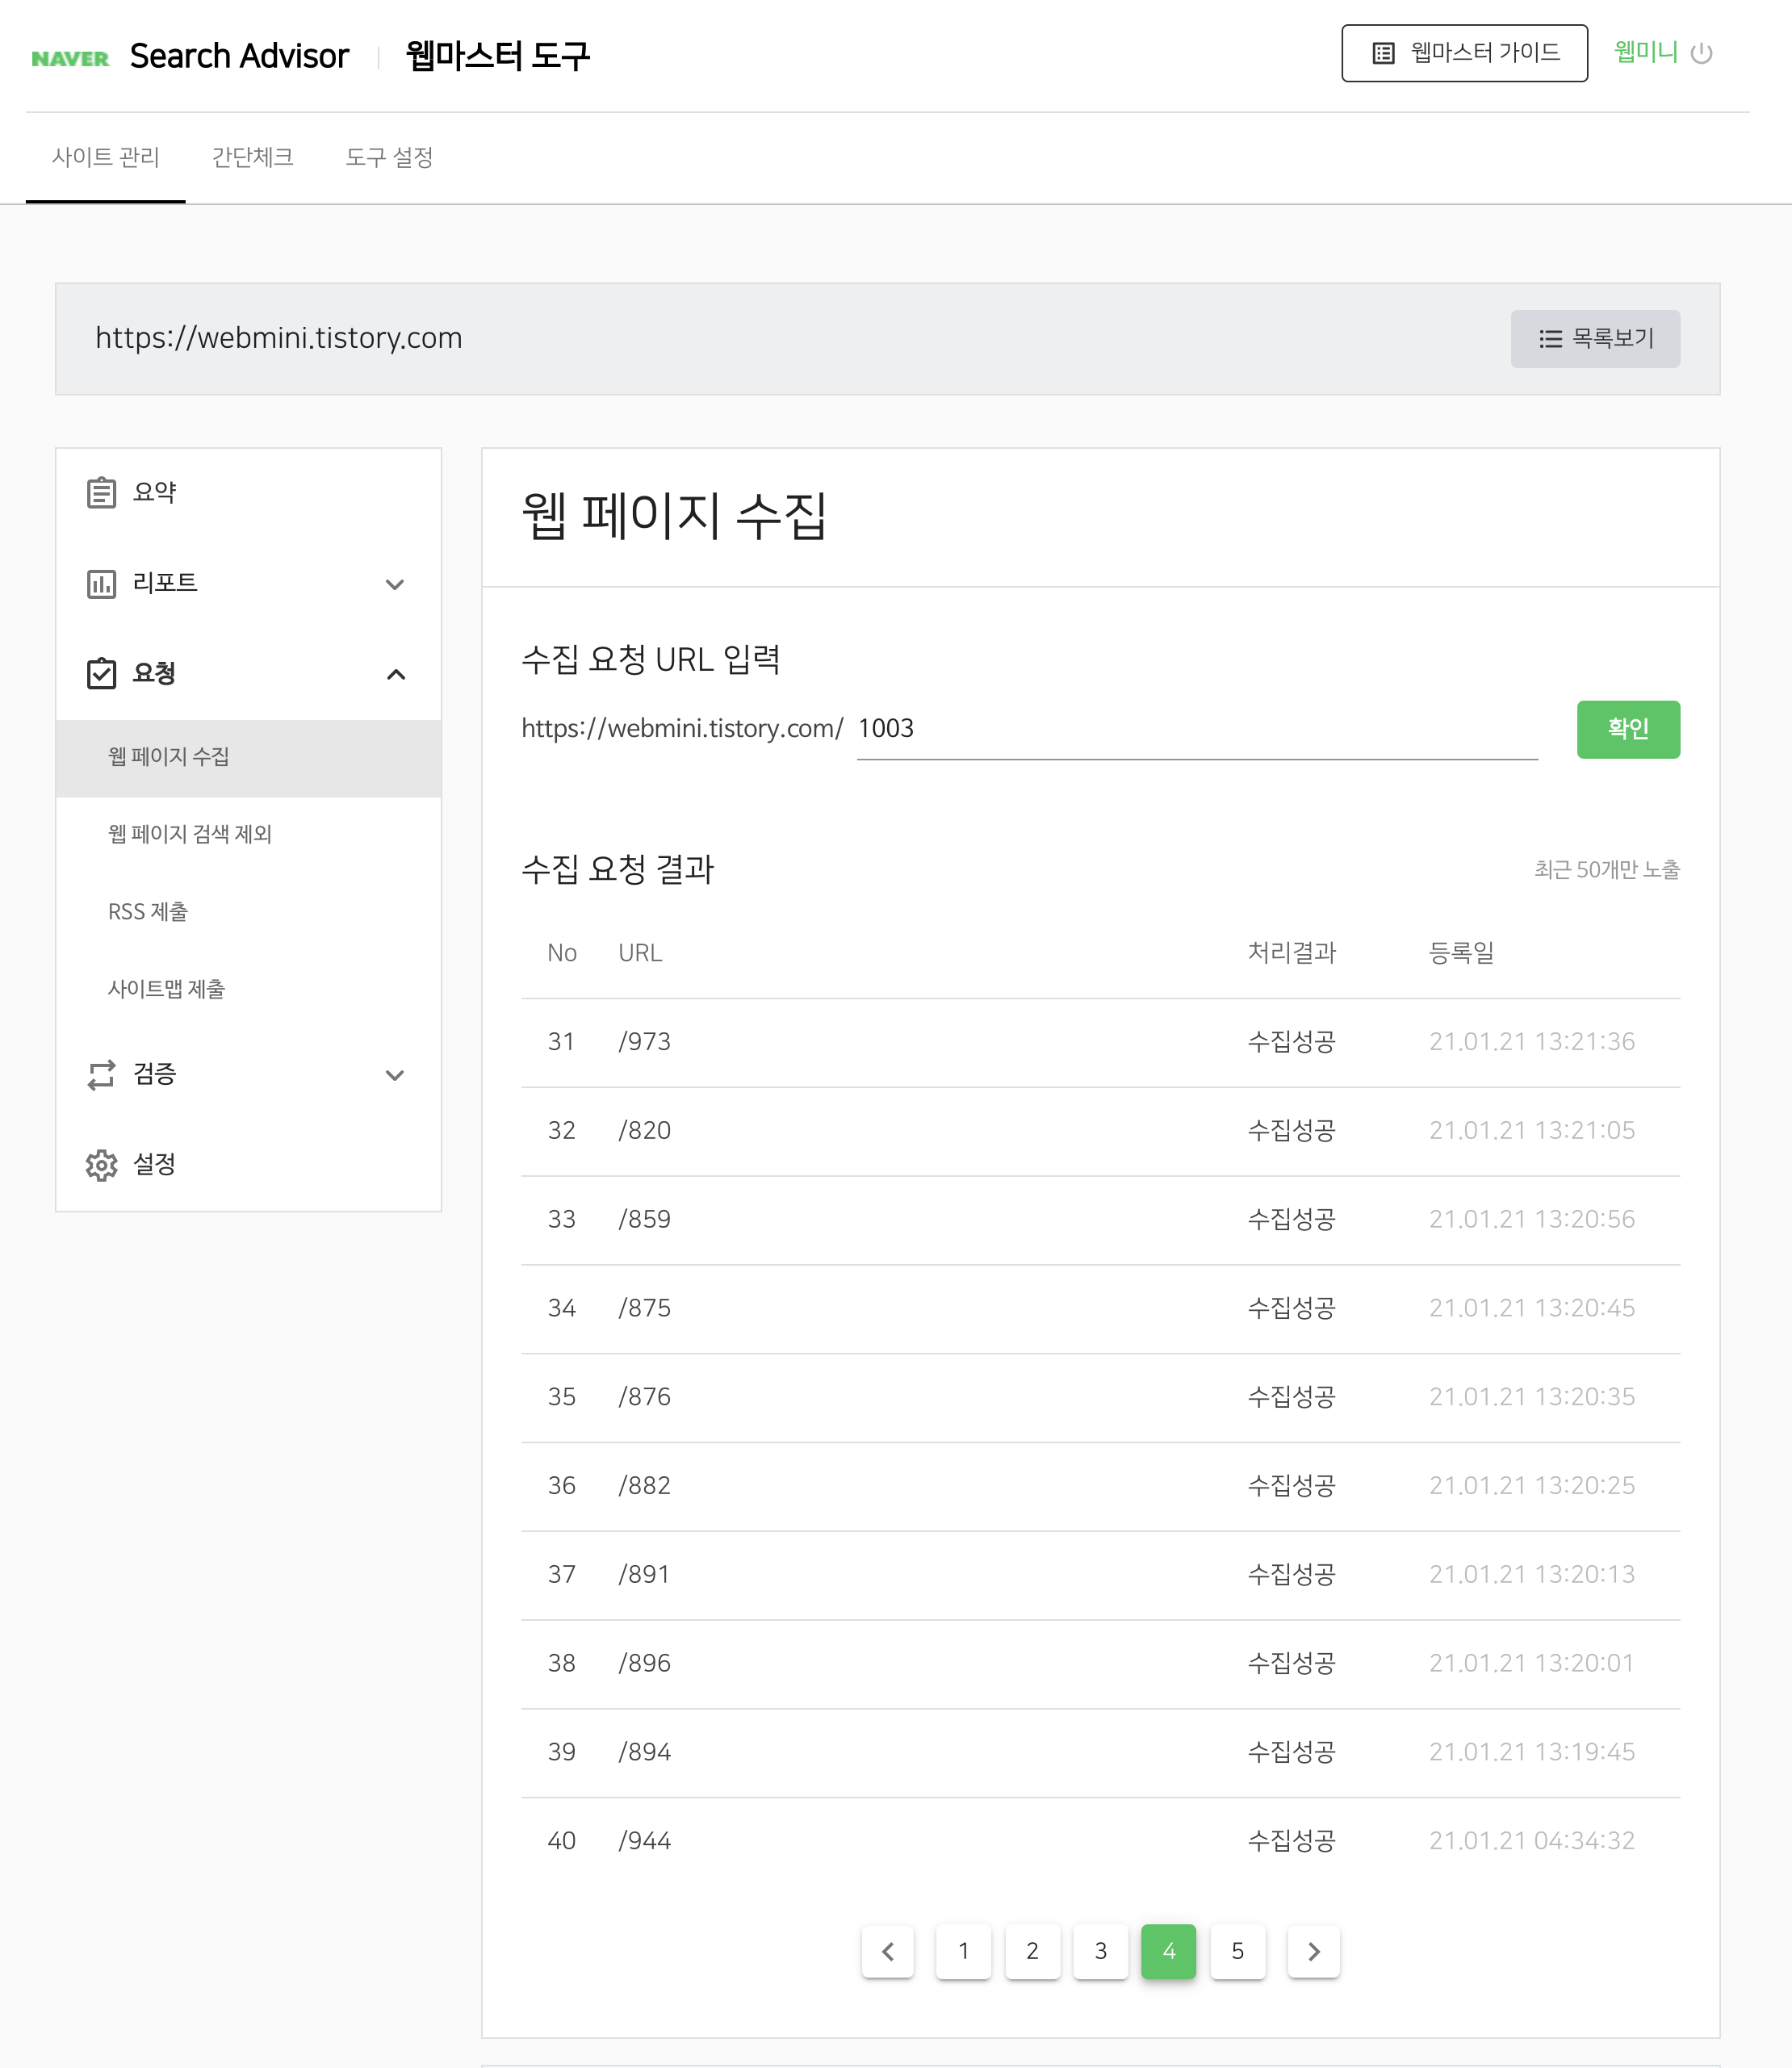Click the NAVER logo icon

pyautogui.click(x=70, y=58)
